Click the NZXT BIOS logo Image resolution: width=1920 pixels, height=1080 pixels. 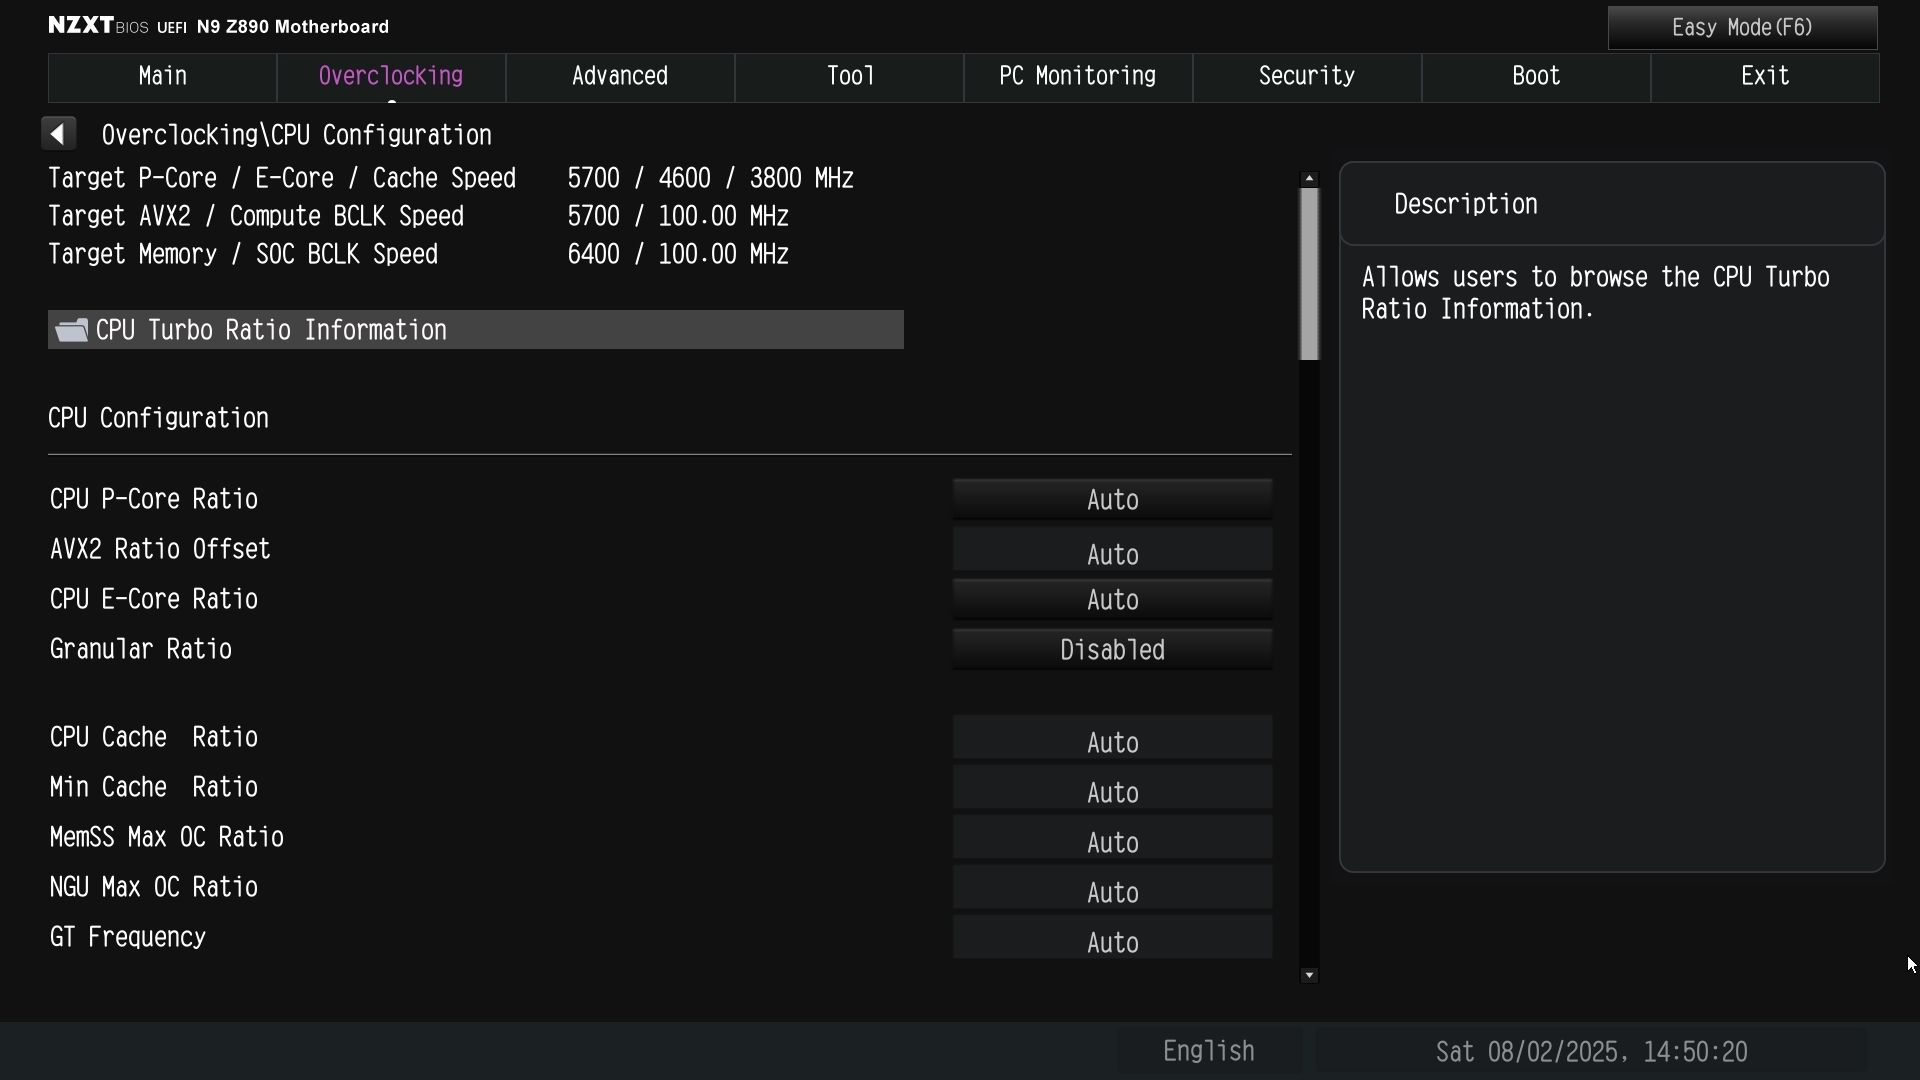(98, 26)
